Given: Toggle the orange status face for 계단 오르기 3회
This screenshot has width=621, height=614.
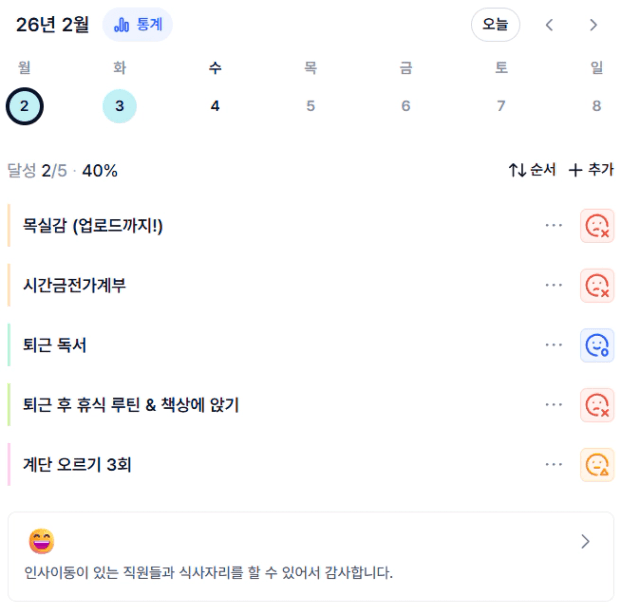Looking at the screenshot, I should click(597, 464).
